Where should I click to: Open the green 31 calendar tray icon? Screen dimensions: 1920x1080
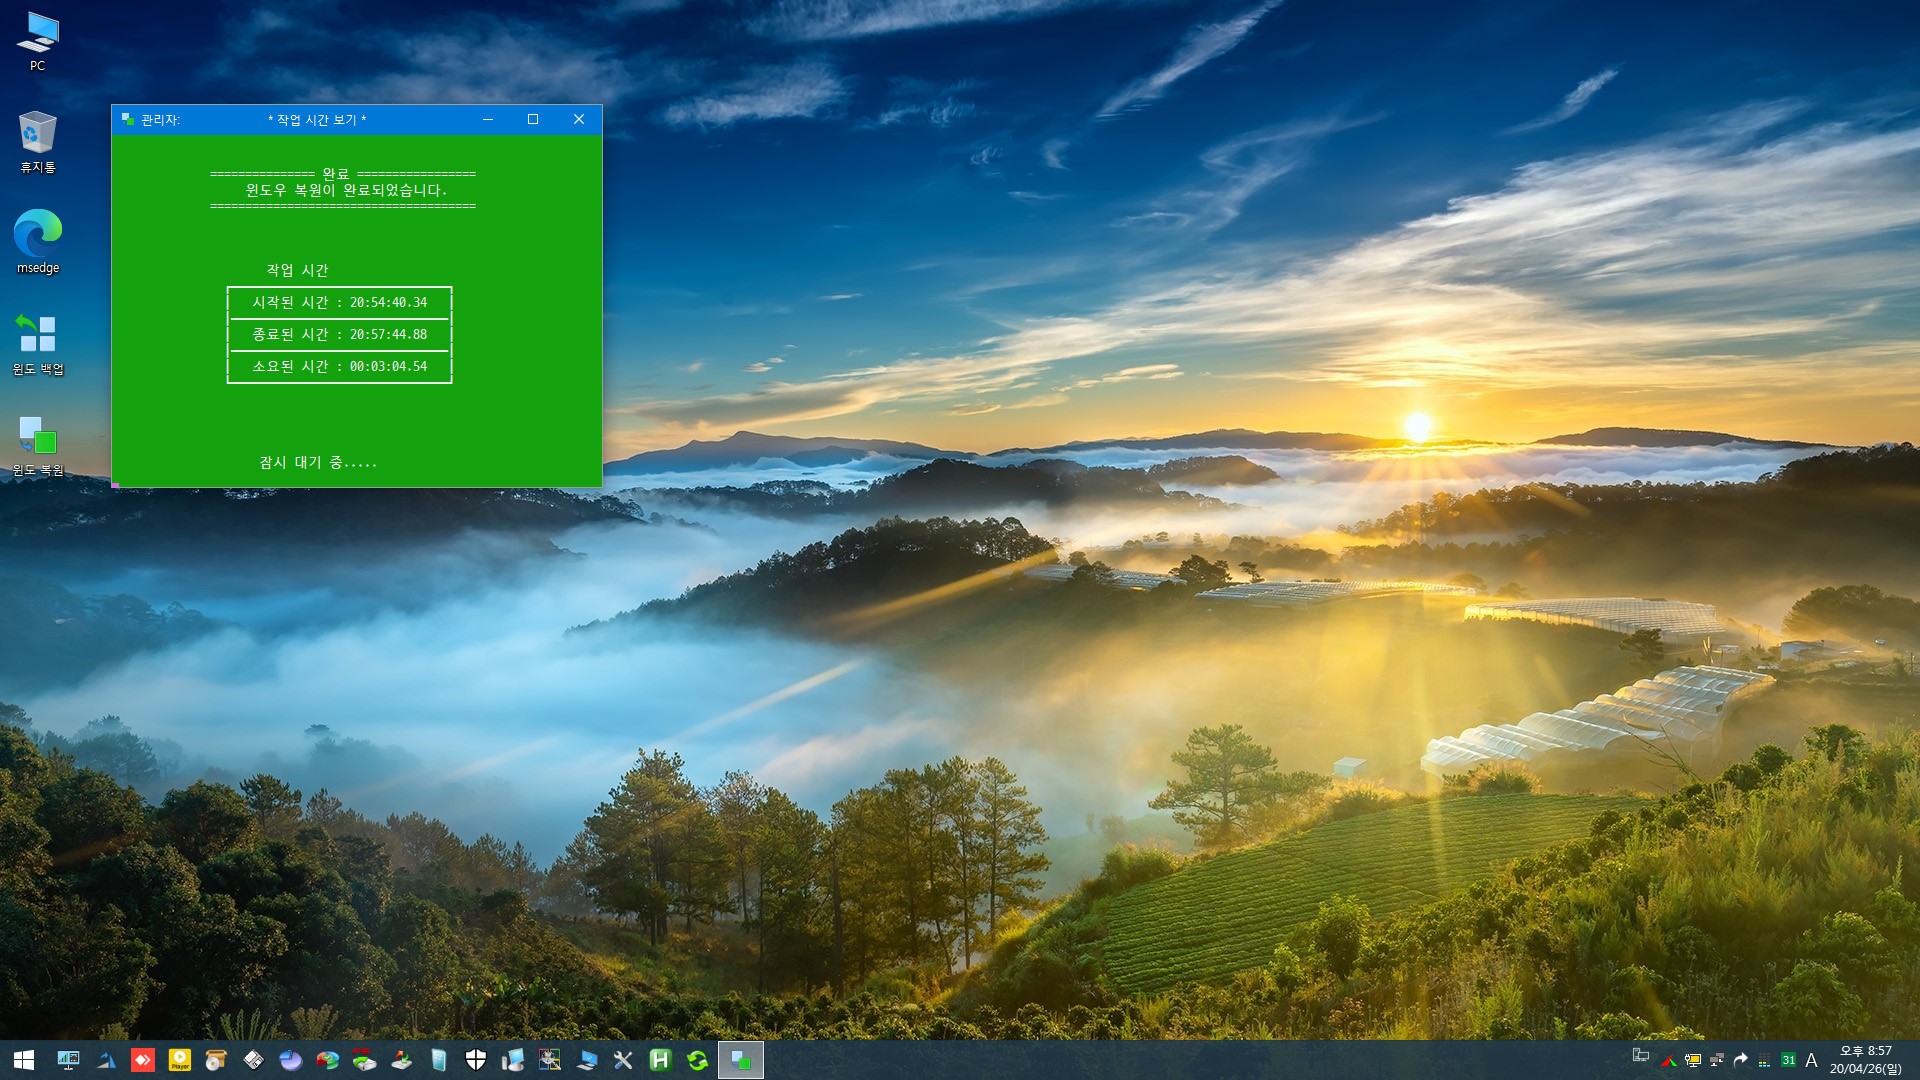point(1788,1060)
